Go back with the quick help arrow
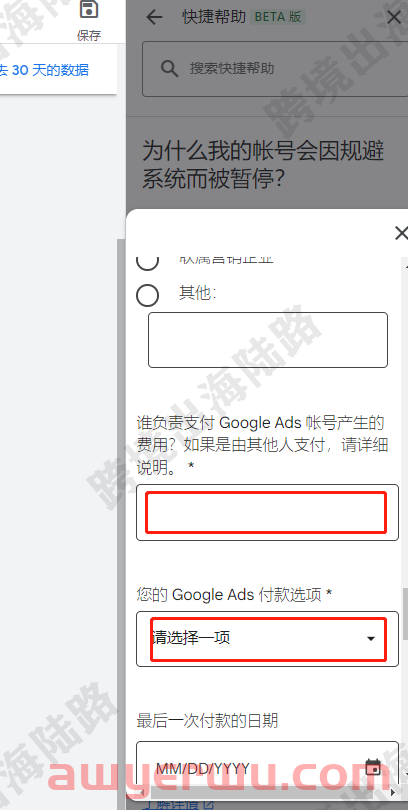408x810 pixels. pyautogui.click(x=154, y=17)
